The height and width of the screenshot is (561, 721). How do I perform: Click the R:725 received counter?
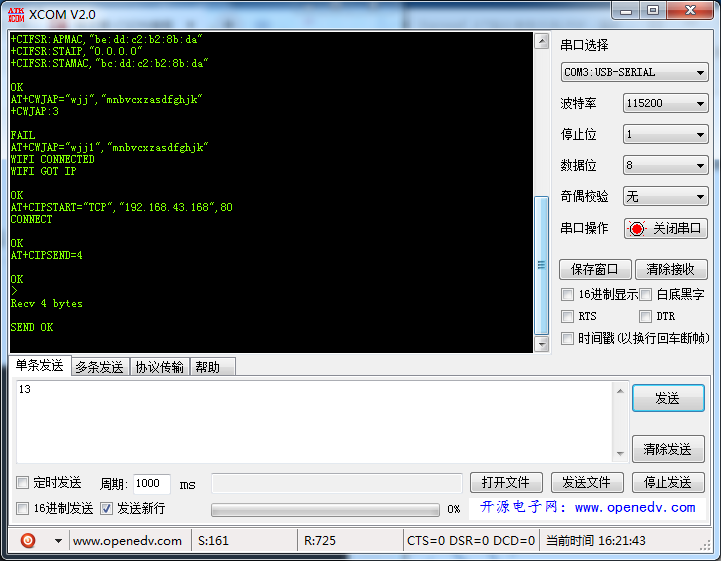click(x=320, y=541)
